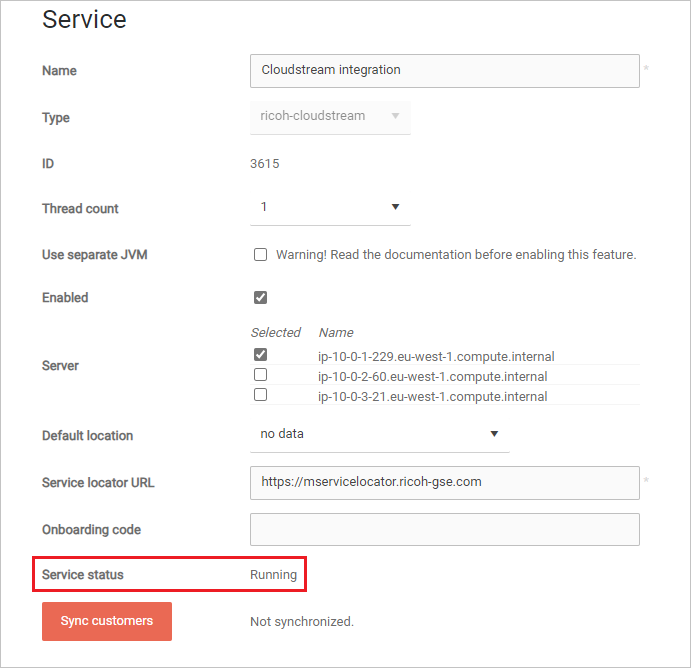Viewport: 691px width, 668px height.
Task: Click the Name column header in Server table
Action: pos(335,332)
